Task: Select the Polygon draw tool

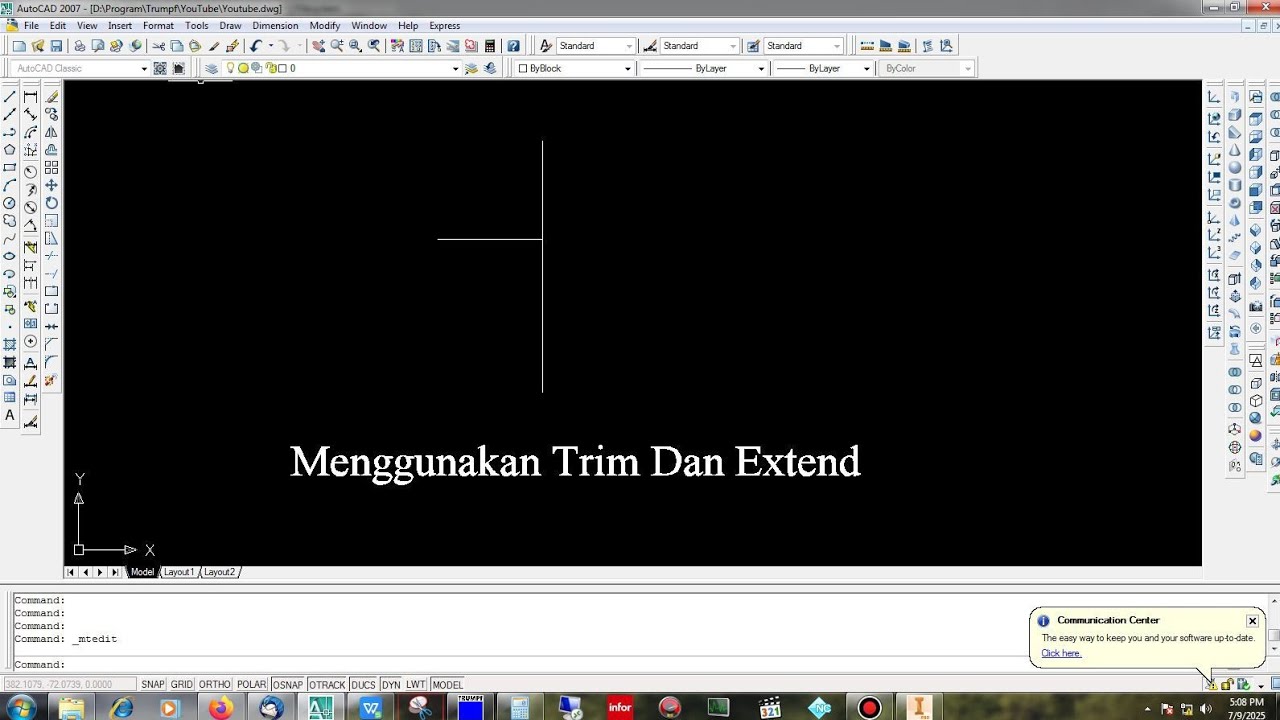Action: pyautogui.click(x=10, y=150)
